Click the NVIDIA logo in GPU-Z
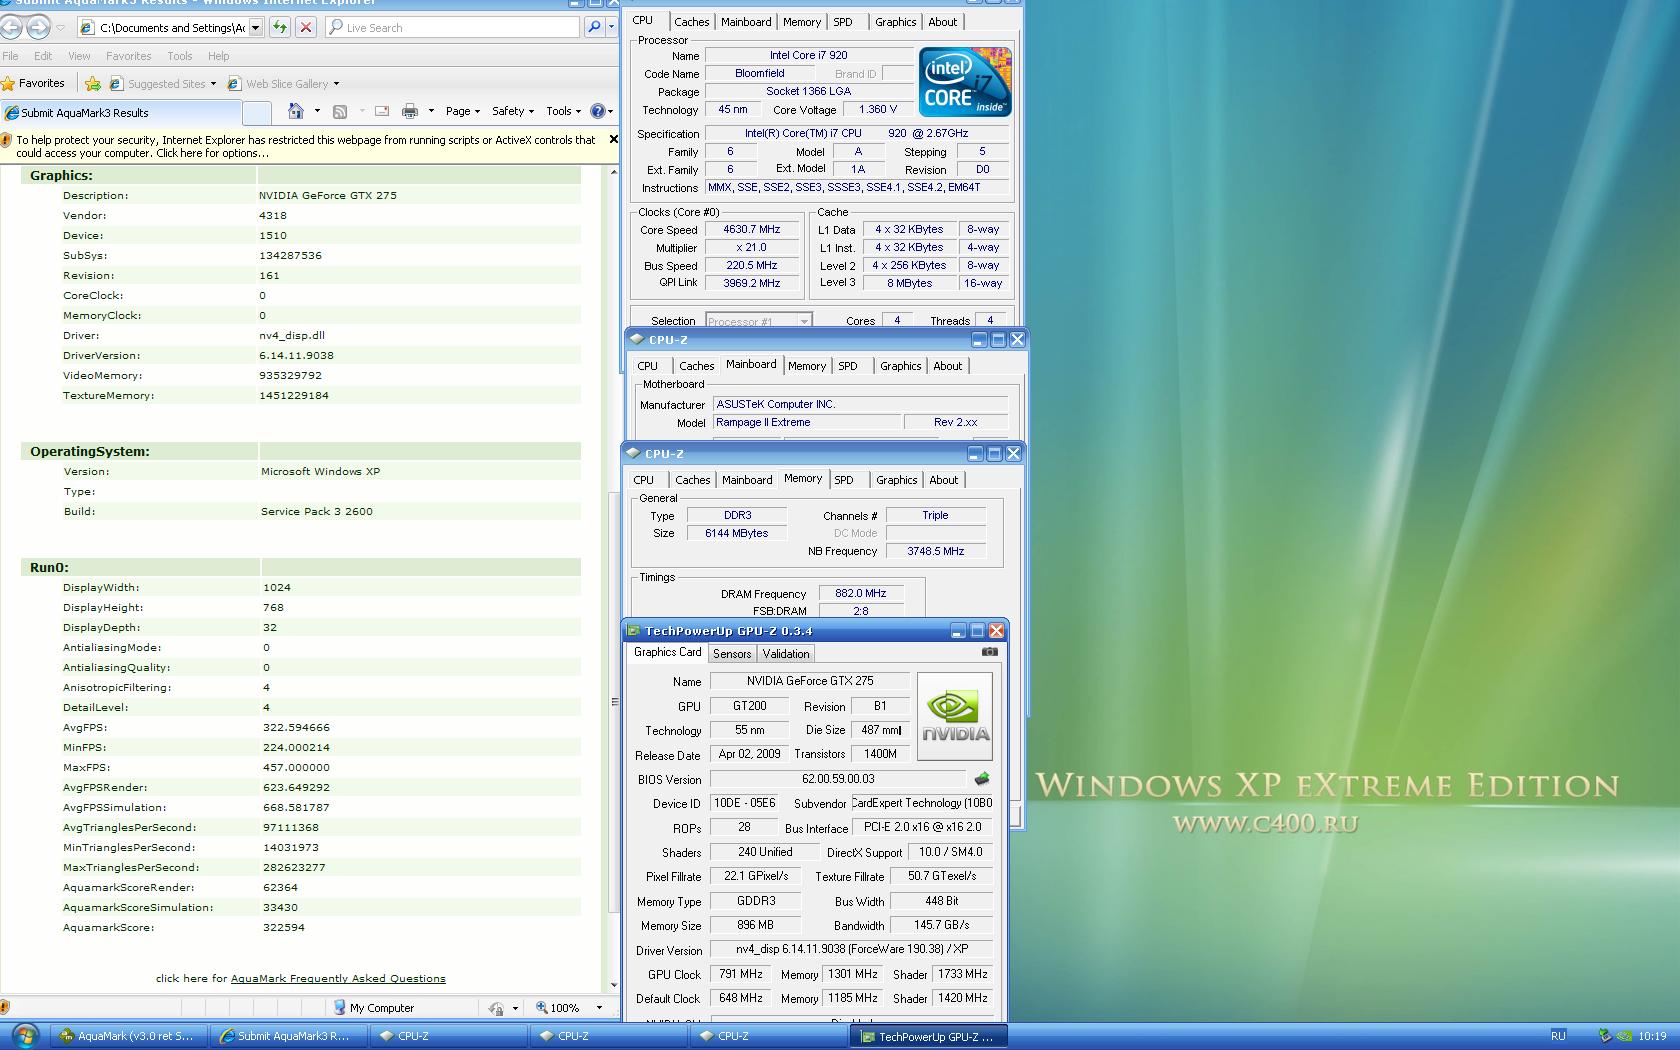Image resolution: width=1680 pixels, height=1050 pixels. tap(955, 716)
